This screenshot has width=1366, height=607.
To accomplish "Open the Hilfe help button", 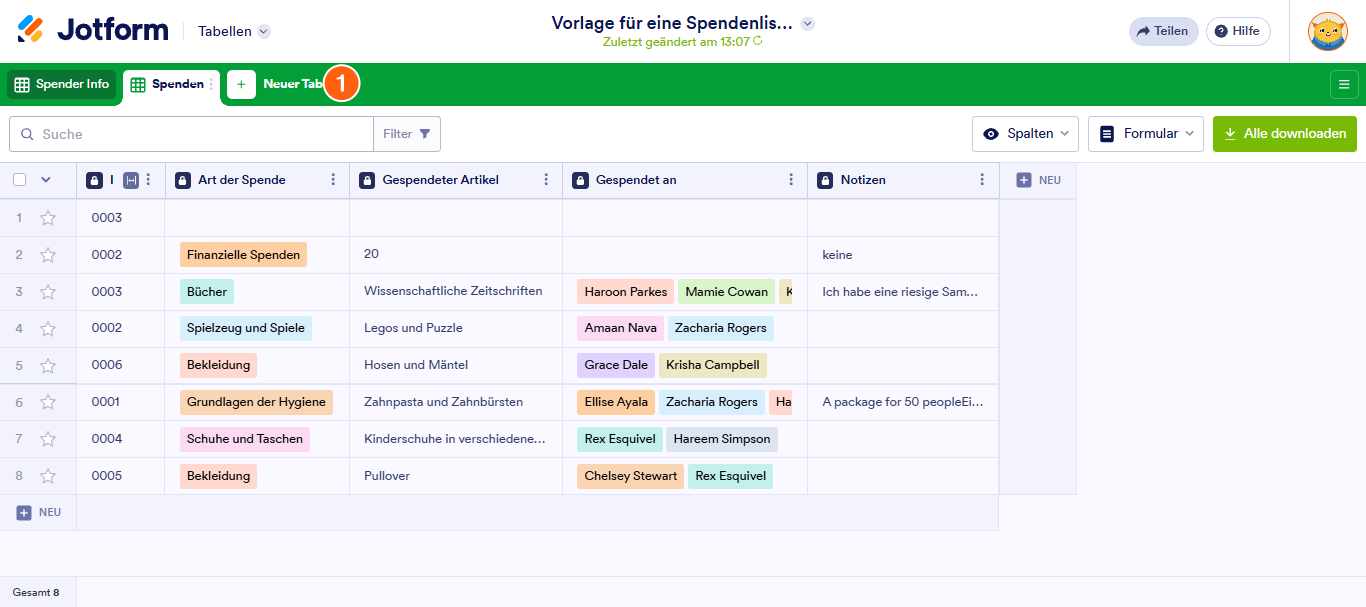I will click(1238, 31).
